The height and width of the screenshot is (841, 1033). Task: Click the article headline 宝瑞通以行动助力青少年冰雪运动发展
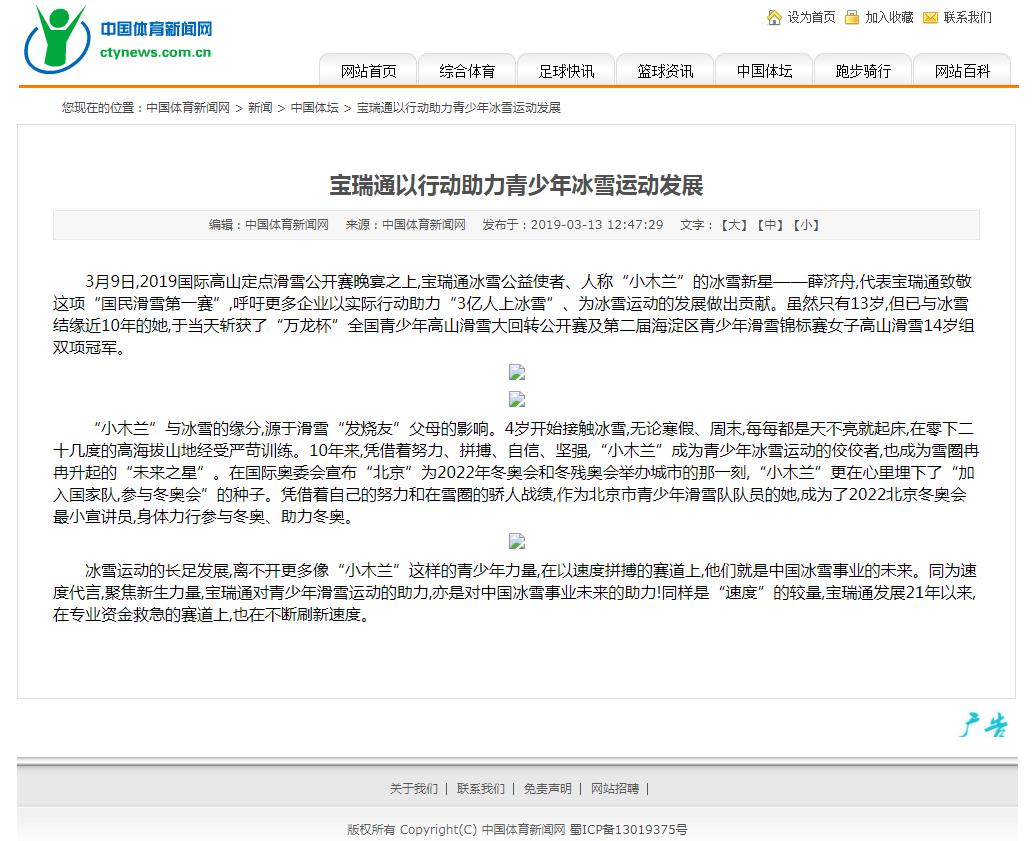pos(516,186)
